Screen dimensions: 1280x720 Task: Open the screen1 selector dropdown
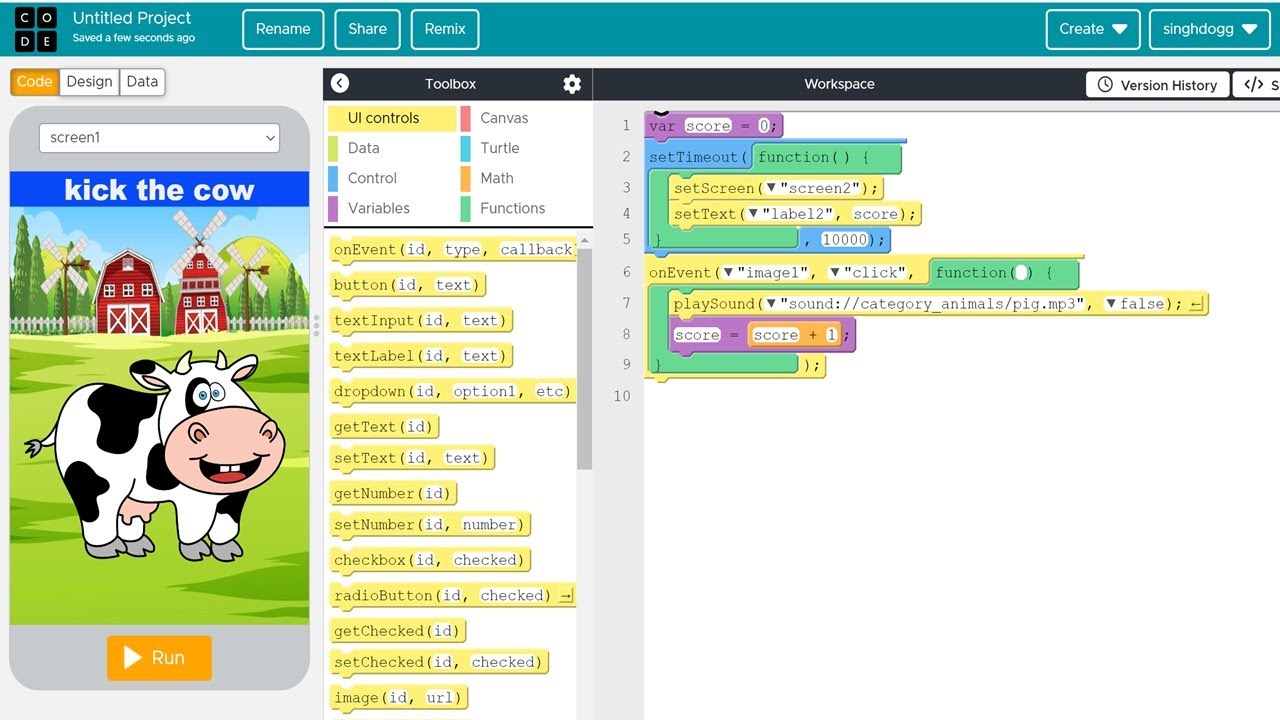(x=159, y=138)
